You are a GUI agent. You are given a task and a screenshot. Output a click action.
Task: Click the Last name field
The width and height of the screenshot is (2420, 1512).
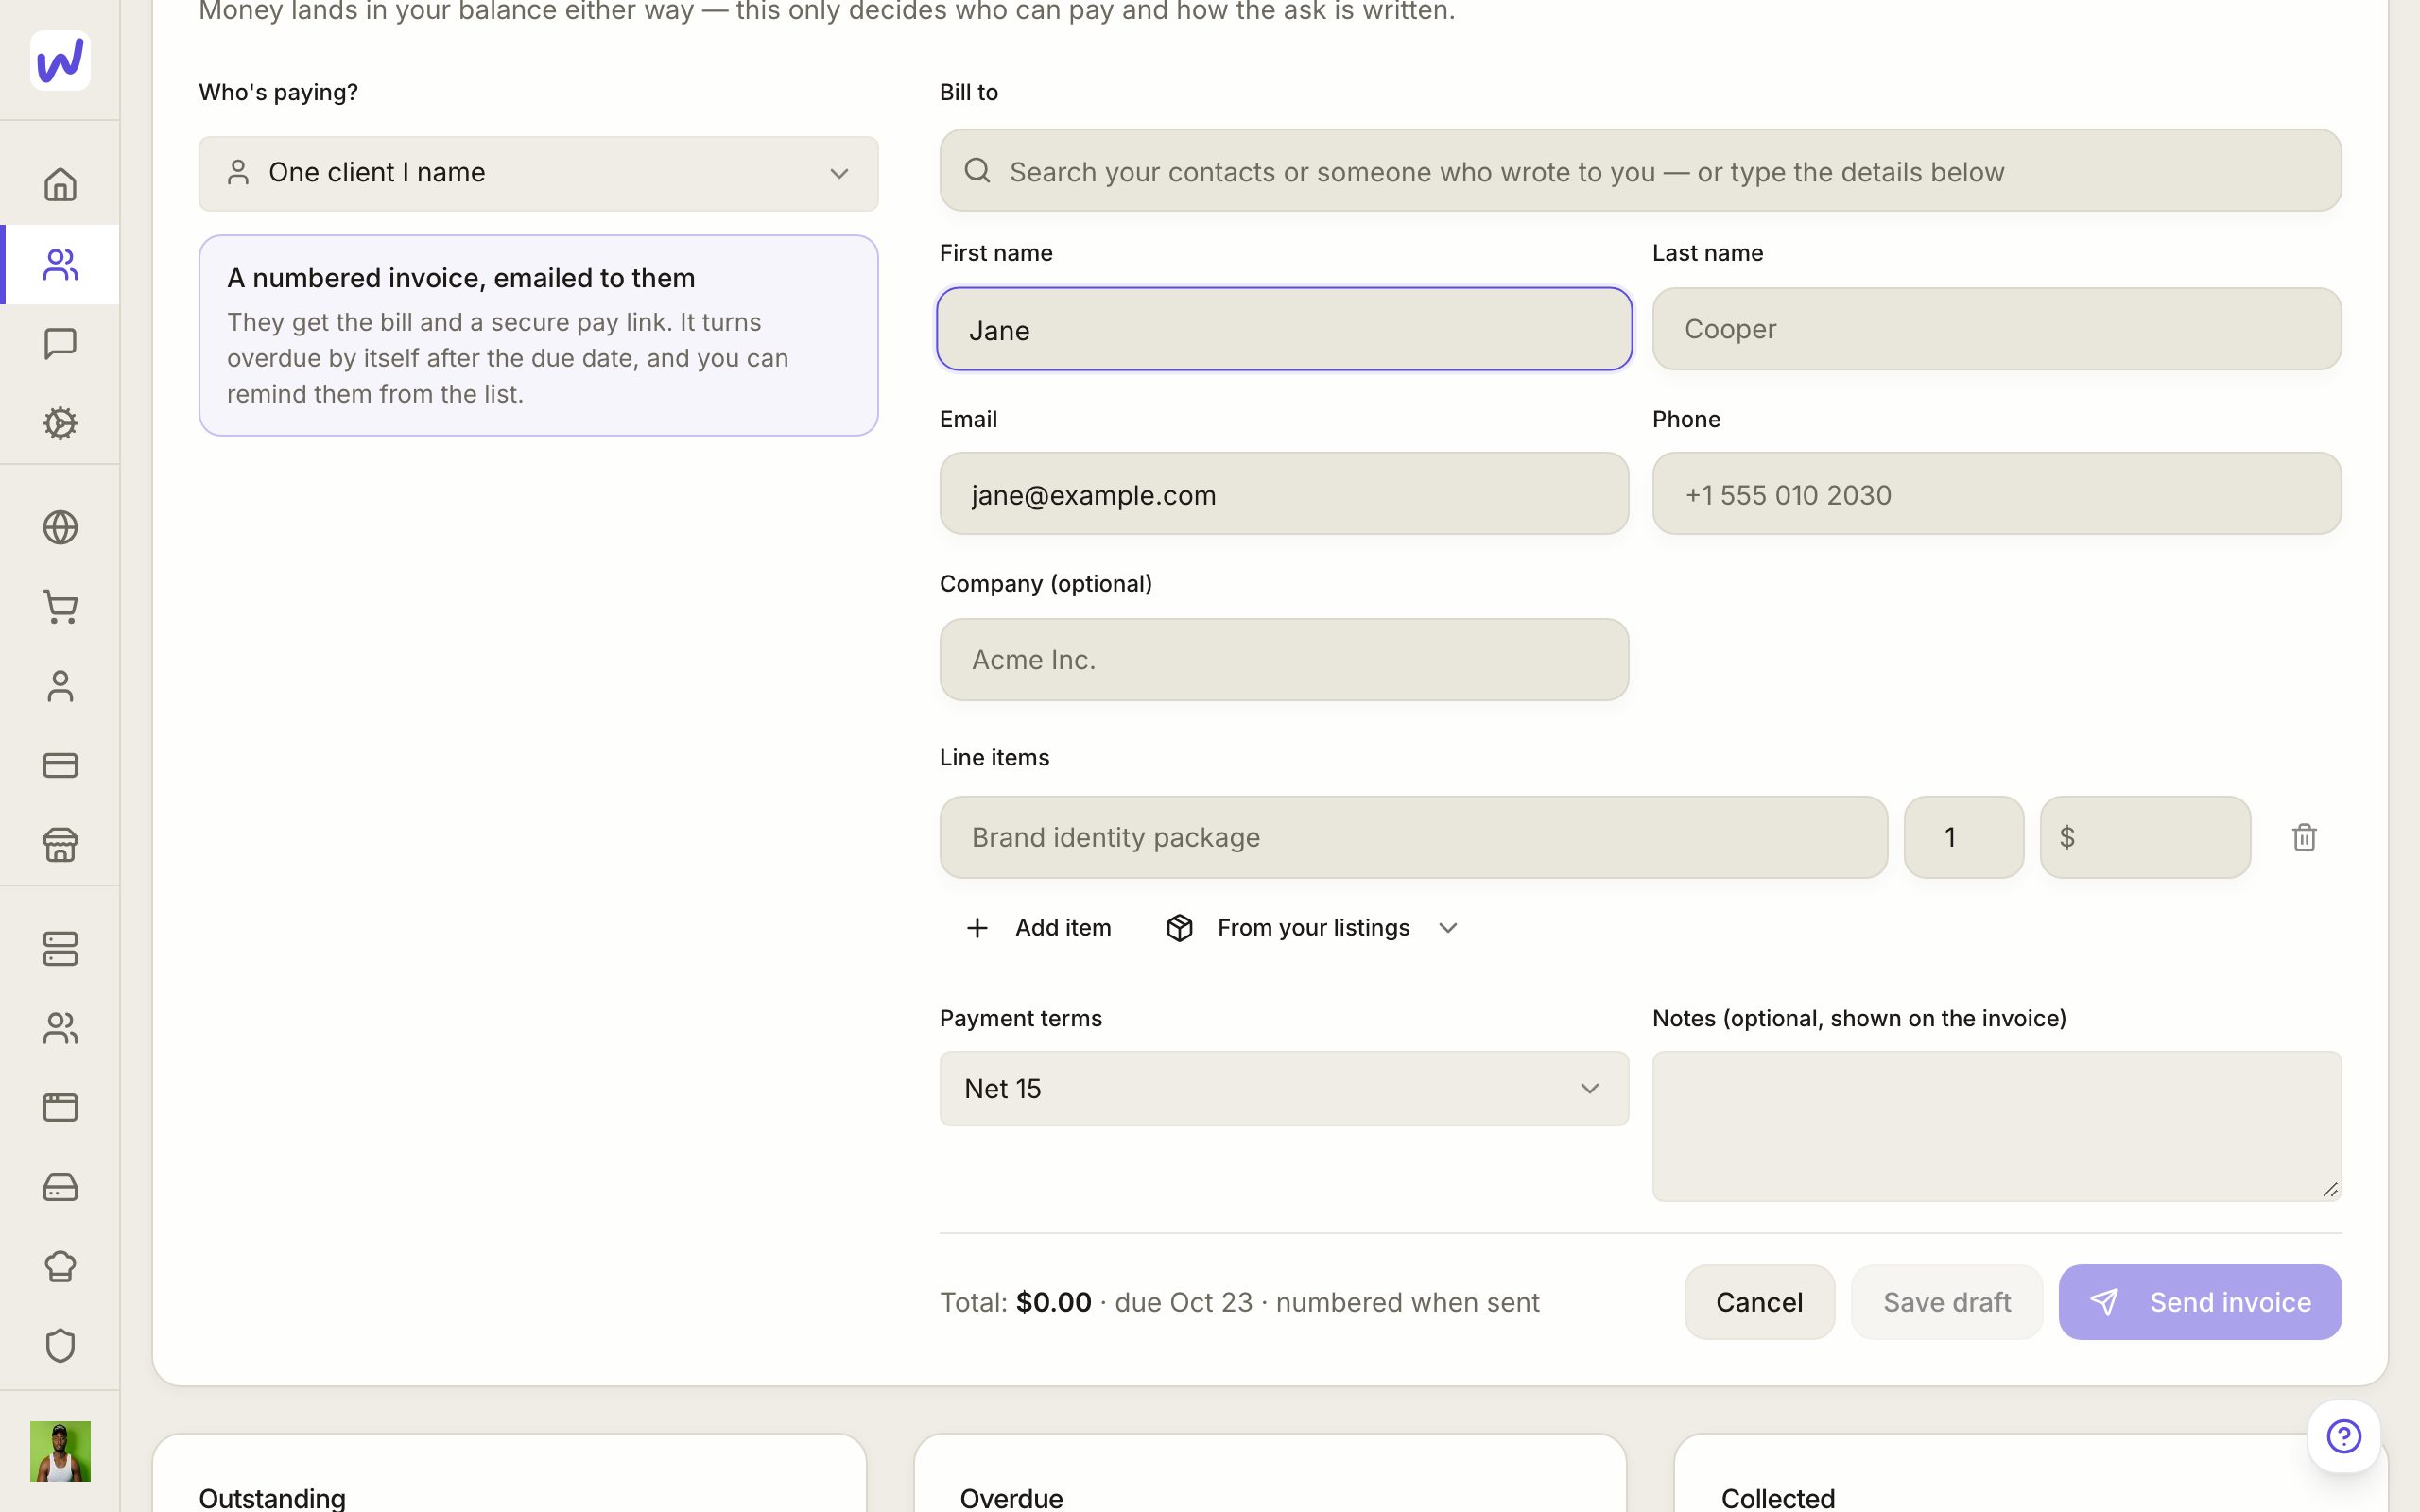[1997, 329]
